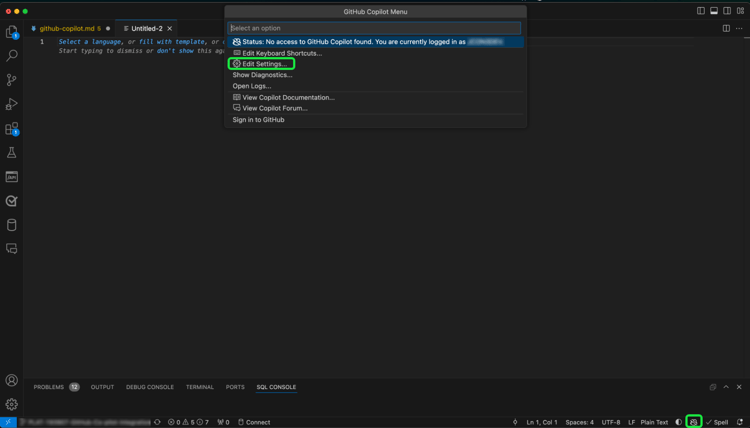Change indentation via Spaces: 4
This screenshot has width=750, height=428.
(579, 422)
